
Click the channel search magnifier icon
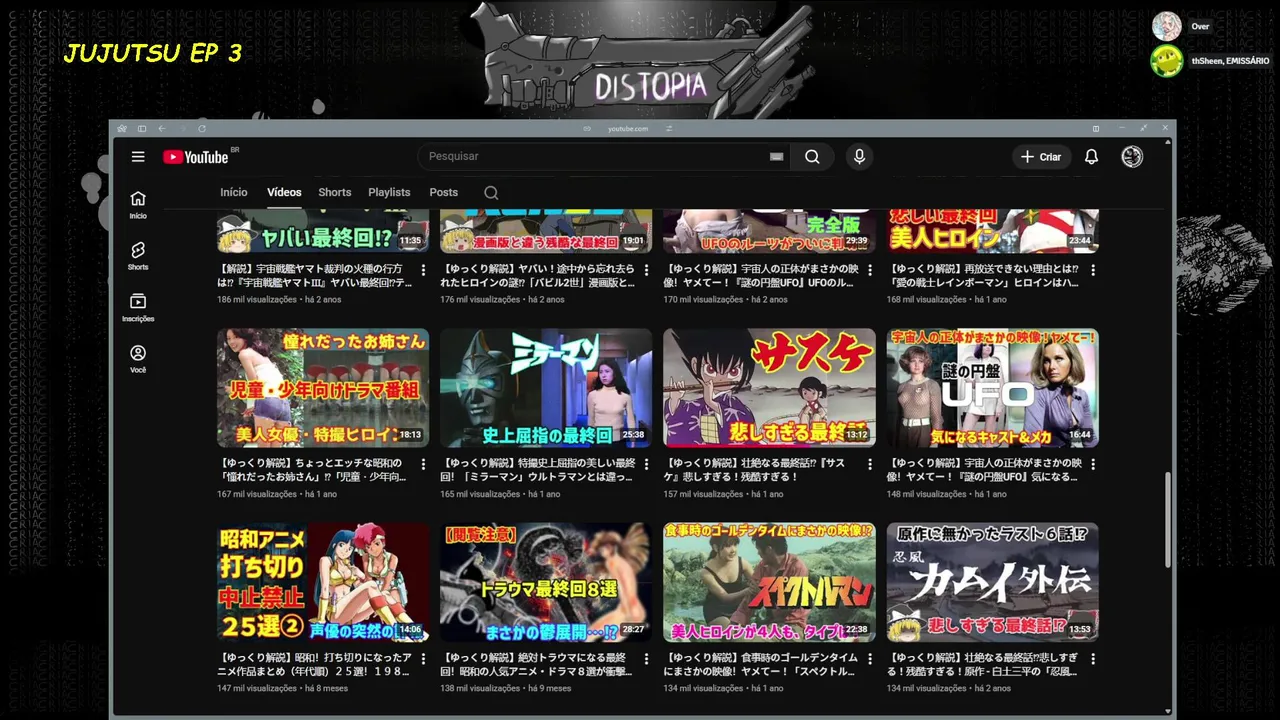[491, 193]
